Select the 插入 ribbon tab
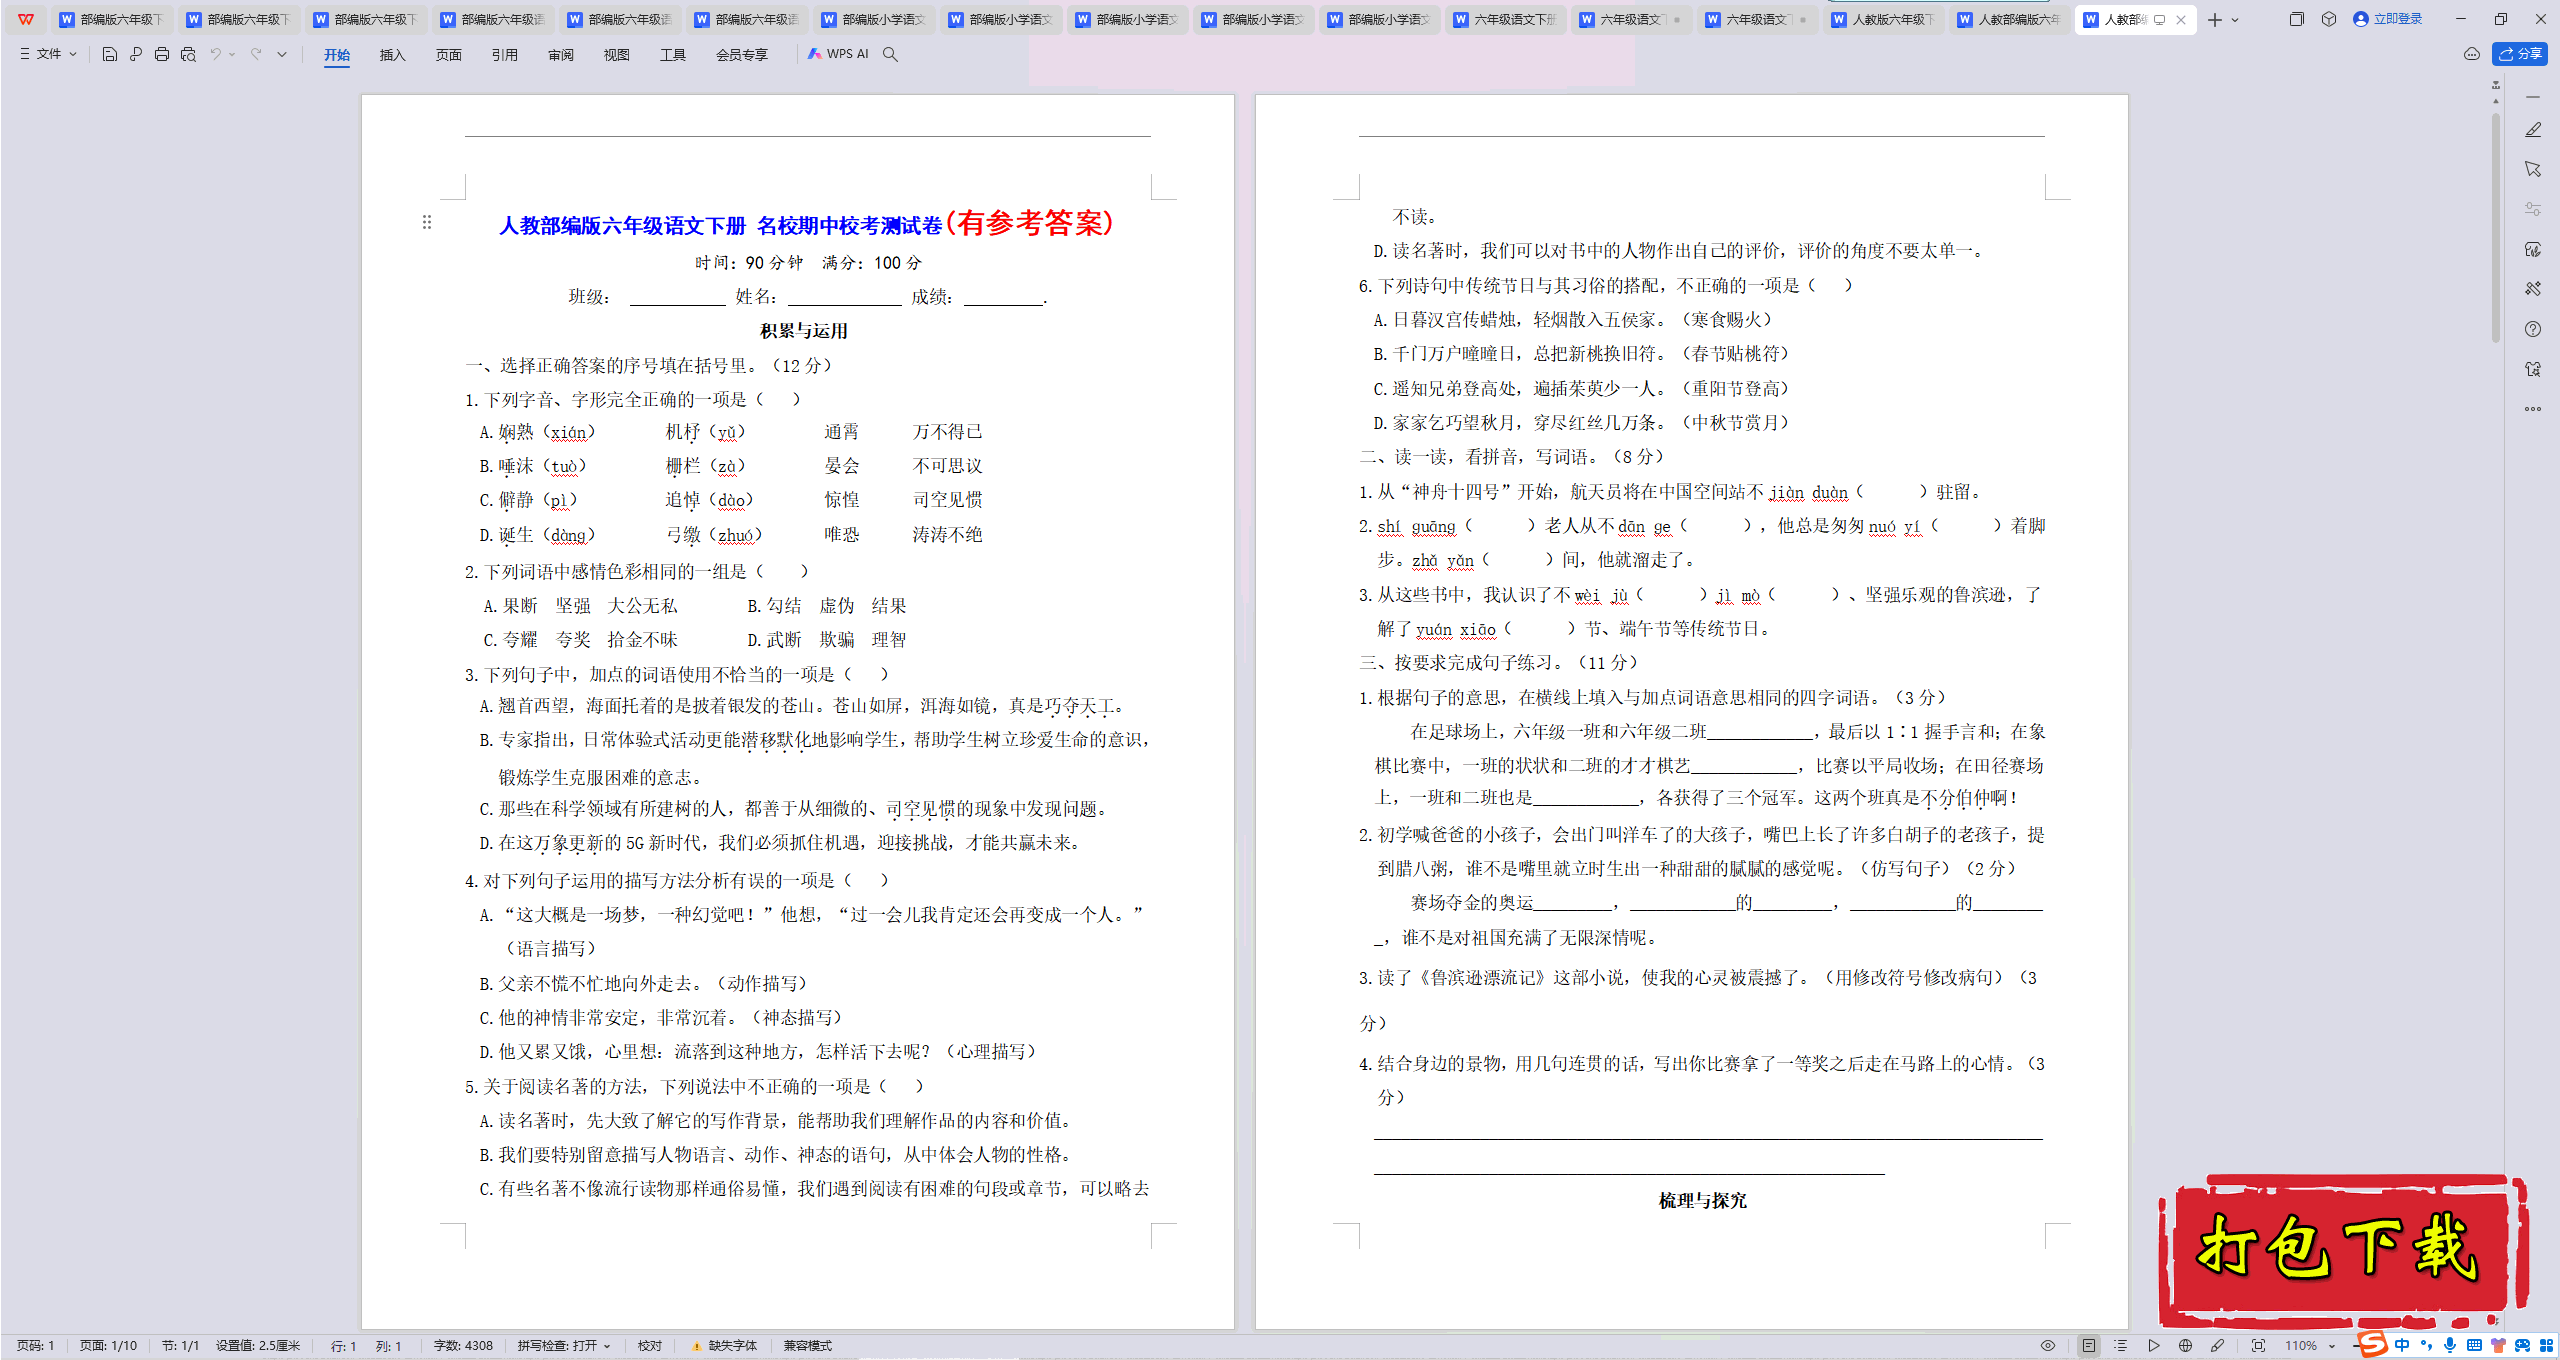2560x1360 pixels. tap(392, 55)
